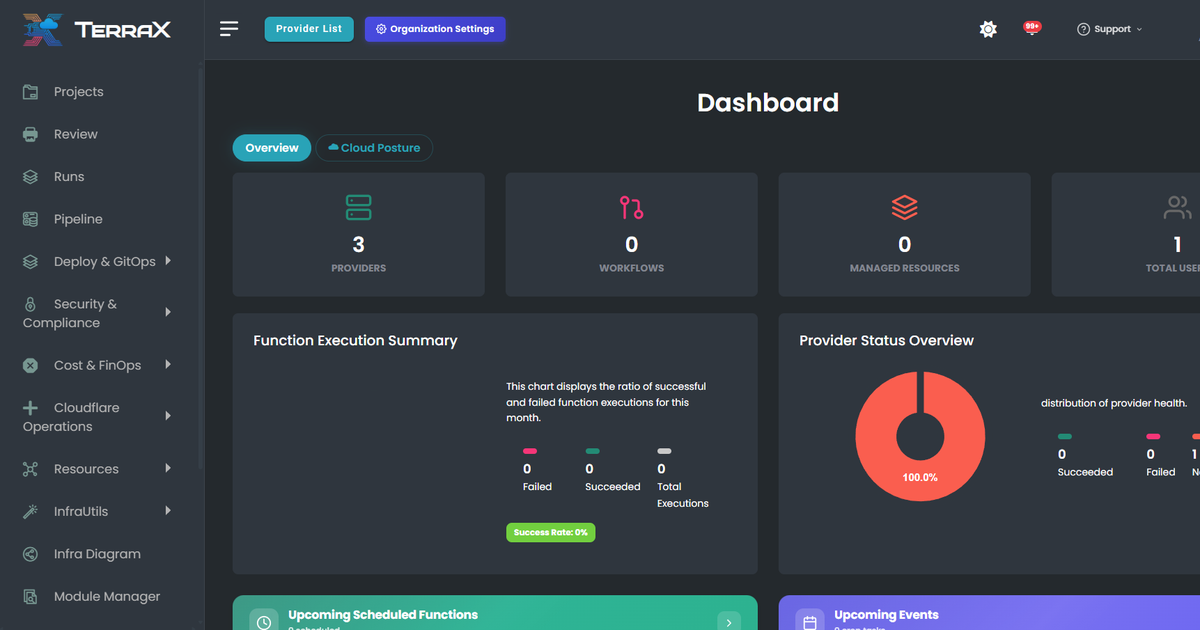Click the MANAGED RESOURCES label
Screen dimensions: 1200x630
[904, 268]
